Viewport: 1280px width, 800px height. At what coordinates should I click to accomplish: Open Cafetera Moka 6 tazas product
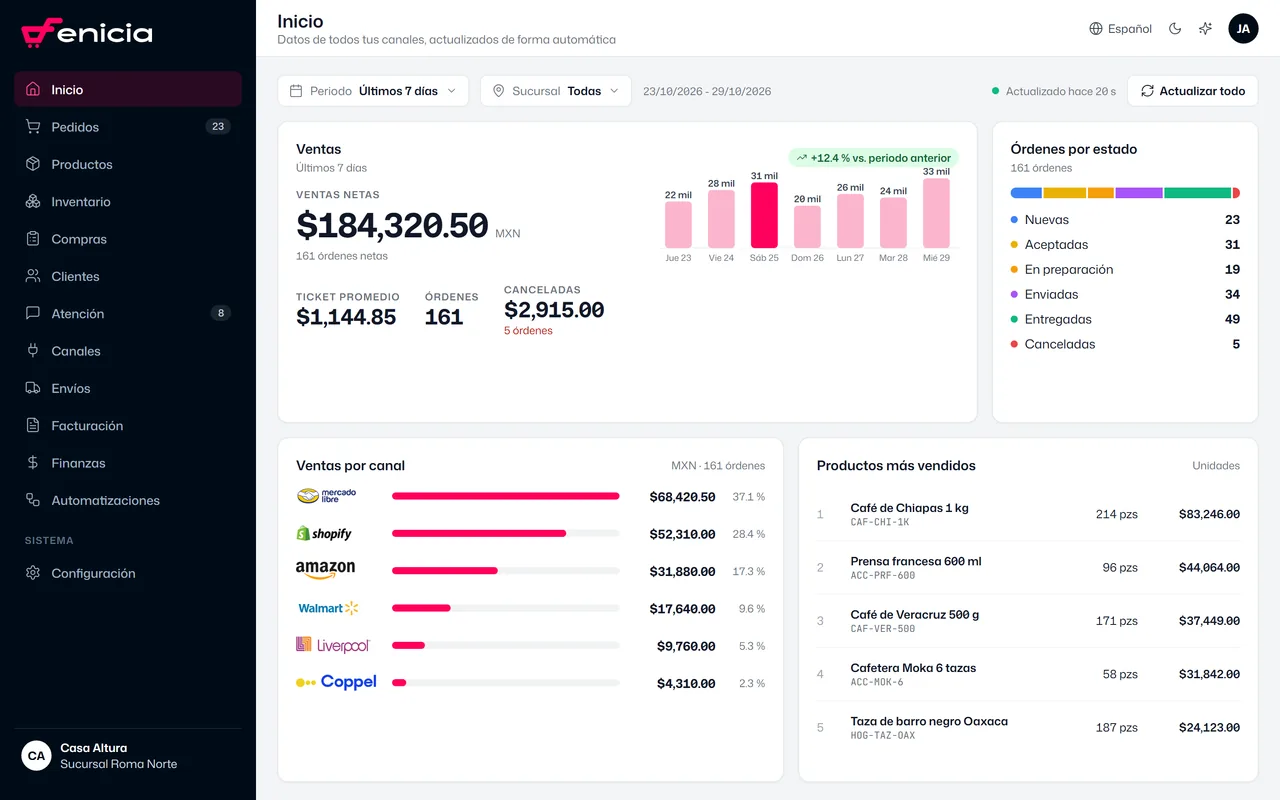[1028, 674]
